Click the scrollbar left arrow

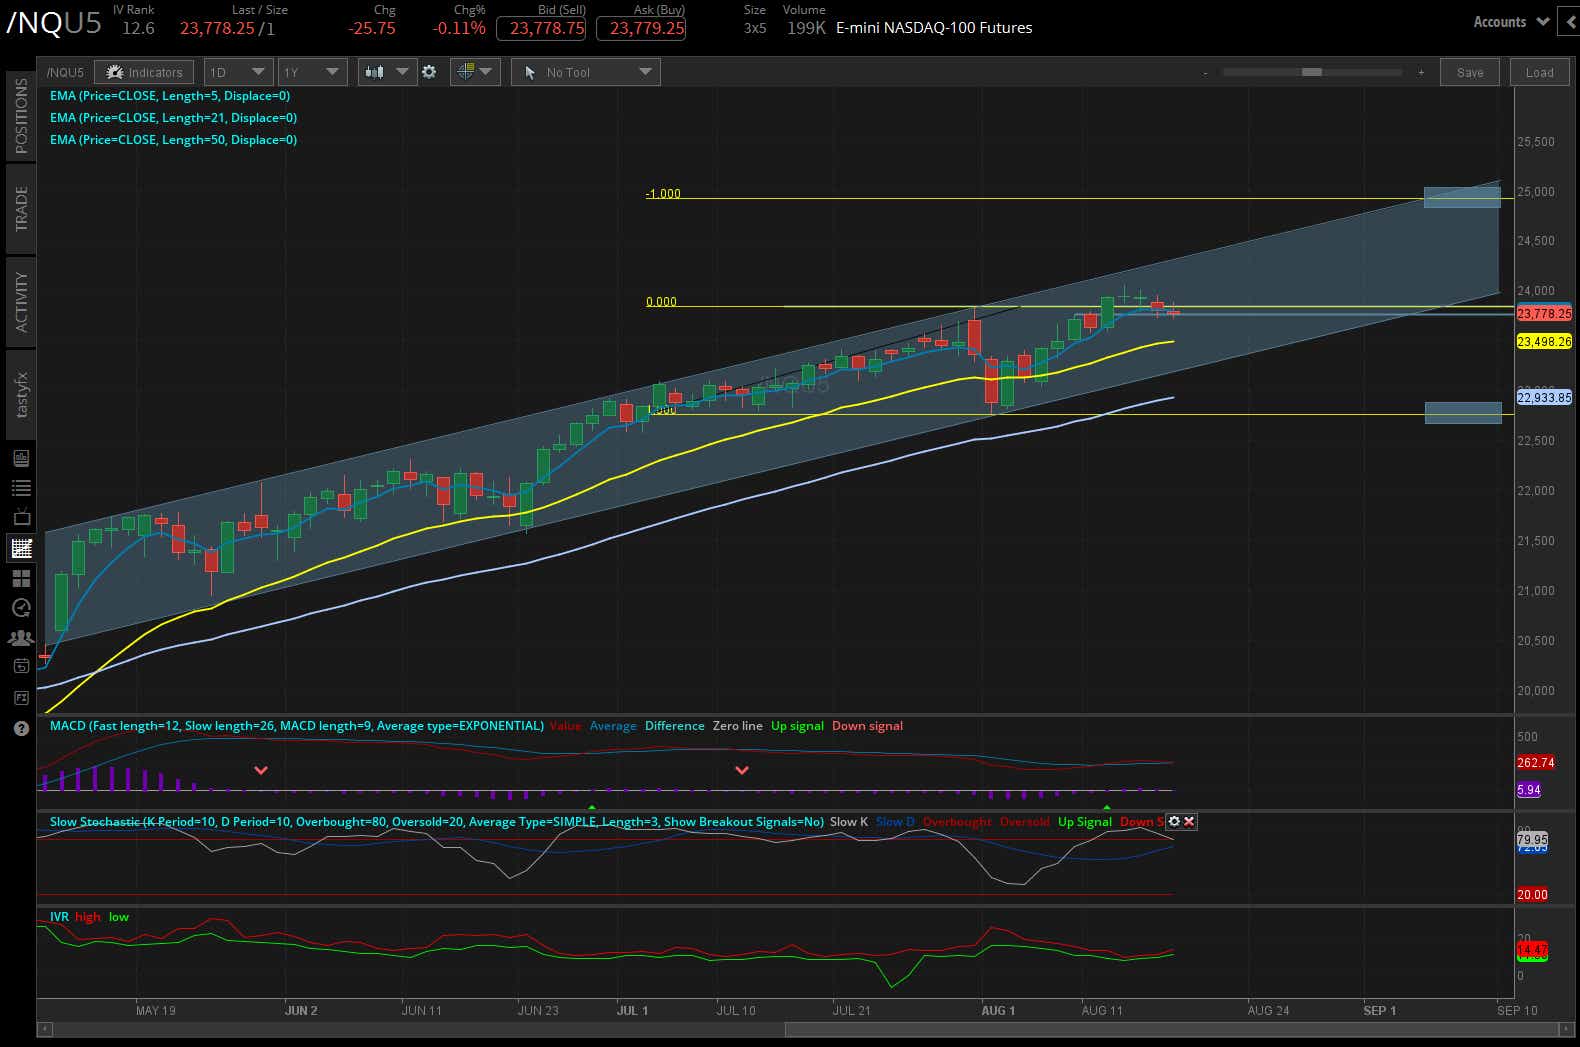[43, 1029]
